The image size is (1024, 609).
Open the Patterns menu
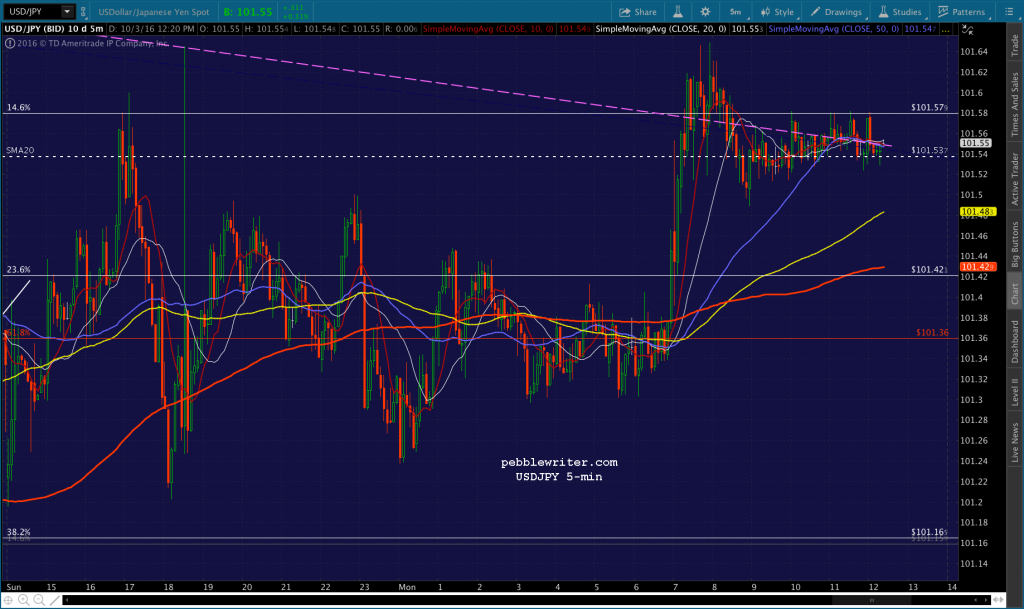click(961, 12)
